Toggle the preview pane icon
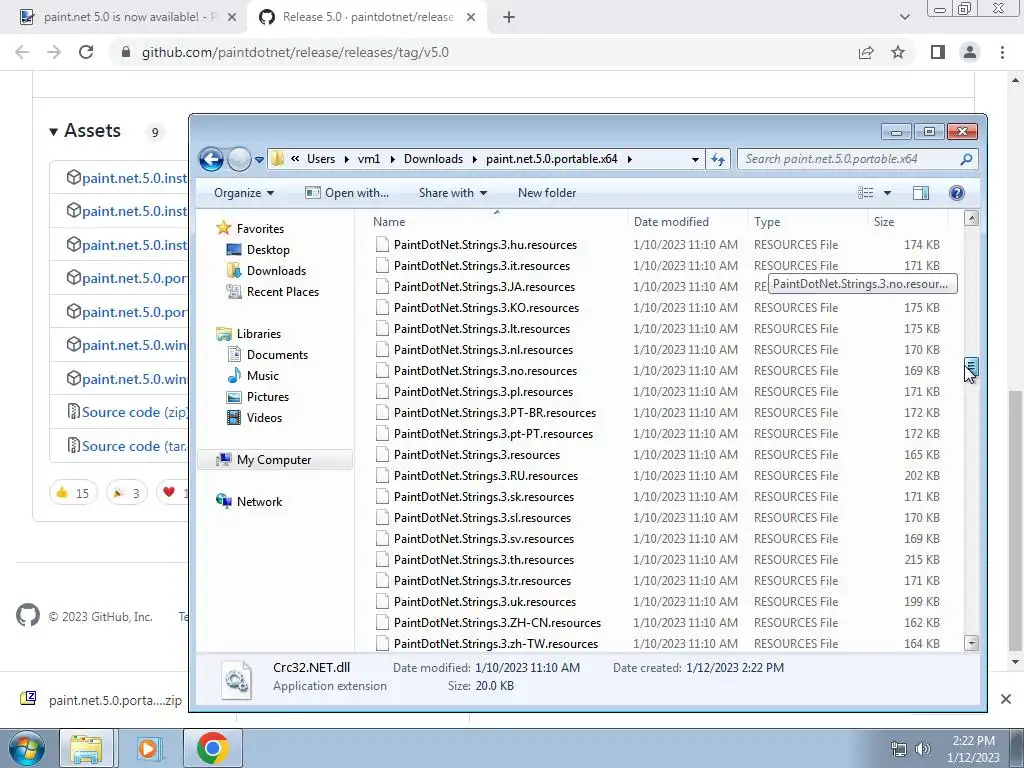 [921, 193]
